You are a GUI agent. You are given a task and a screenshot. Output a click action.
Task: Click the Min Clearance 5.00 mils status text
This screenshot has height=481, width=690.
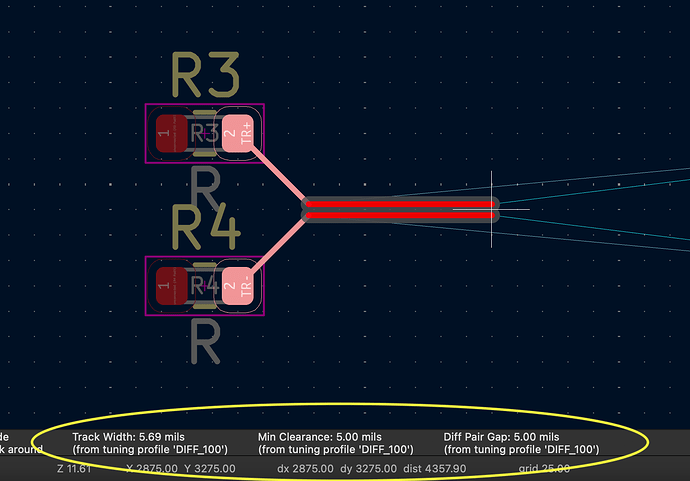pos(320,437)
